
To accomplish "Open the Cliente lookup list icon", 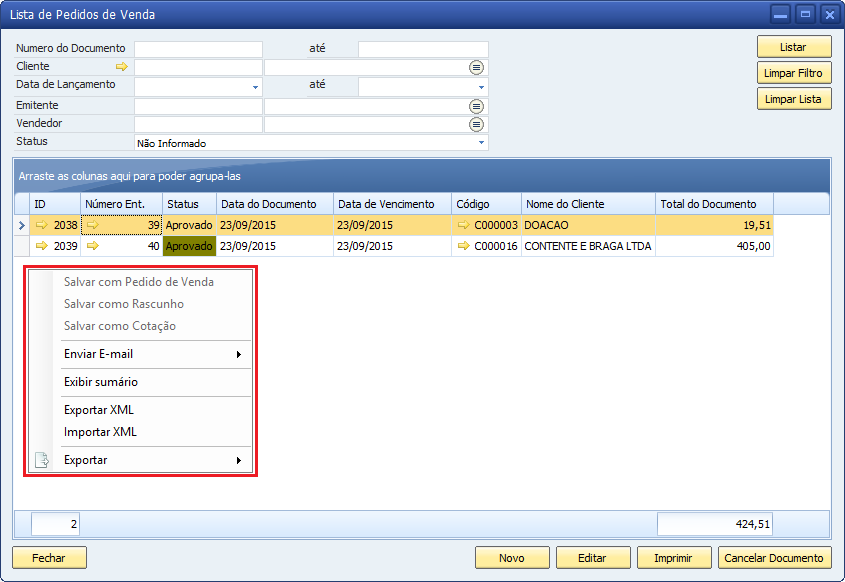I will pos(476,67).
